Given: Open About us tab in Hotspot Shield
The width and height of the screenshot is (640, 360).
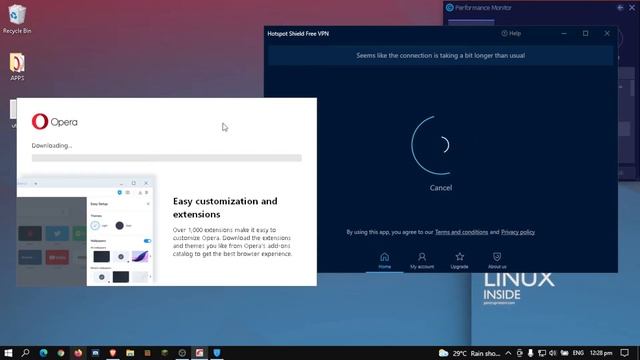Looking at the screenshot, I should coord(497,260).
